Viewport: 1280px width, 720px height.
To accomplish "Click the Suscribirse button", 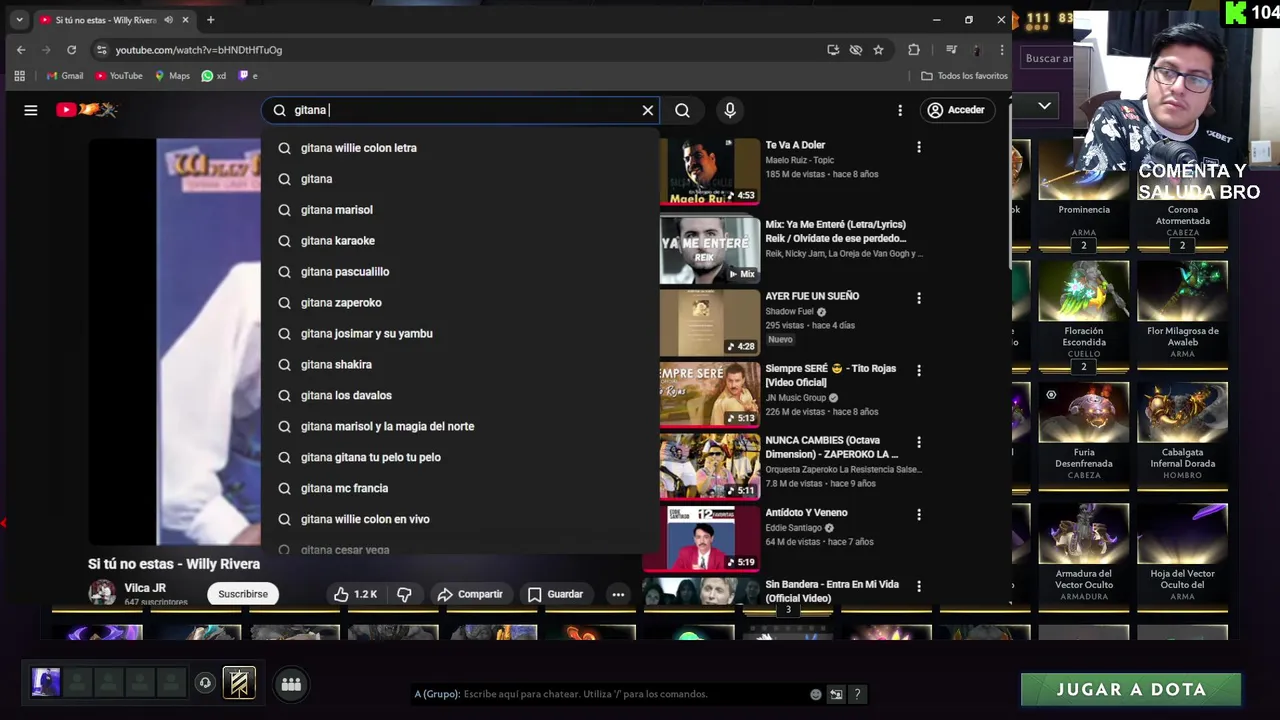I will click(243, 594).
